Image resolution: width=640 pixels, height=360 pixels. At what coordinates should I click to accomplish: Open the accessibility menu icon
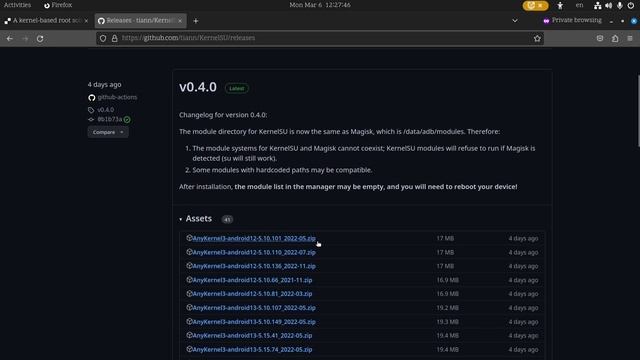coord(560,5)
